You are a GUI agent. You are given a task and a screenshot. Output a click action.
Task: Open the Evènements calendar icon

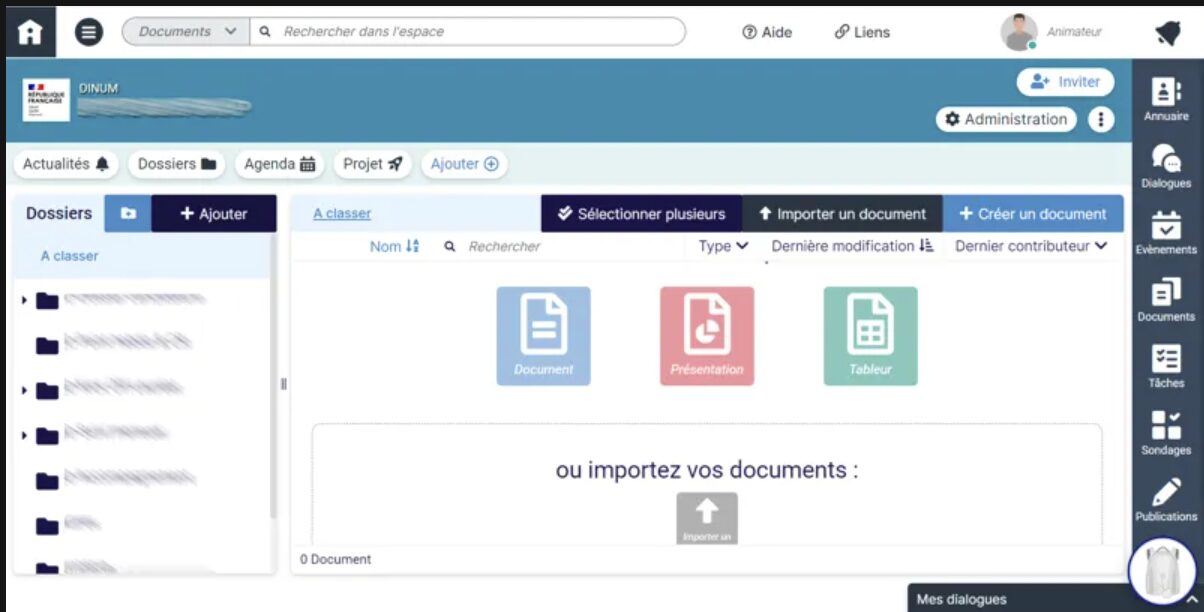click(x=1166, y=232)
